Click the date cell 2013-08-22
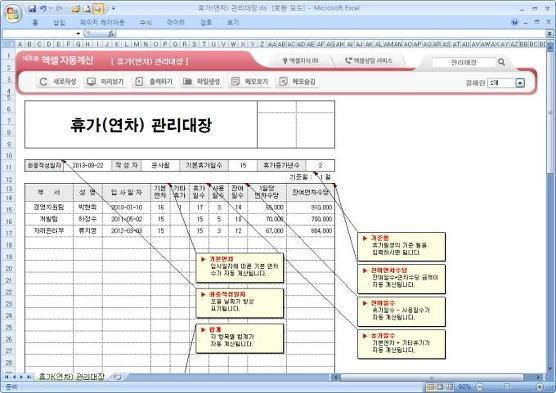 [x=88, y=165]
